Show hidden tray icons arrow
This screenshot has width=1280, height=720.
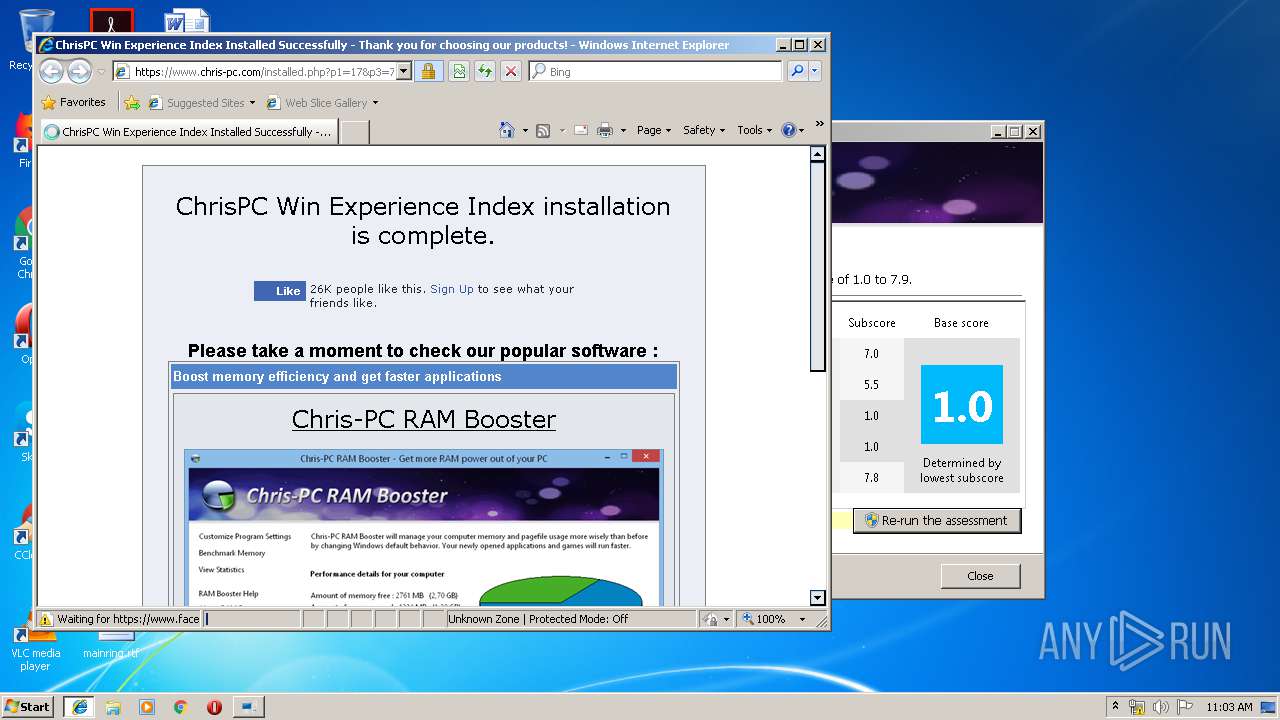click(1115, 707)
